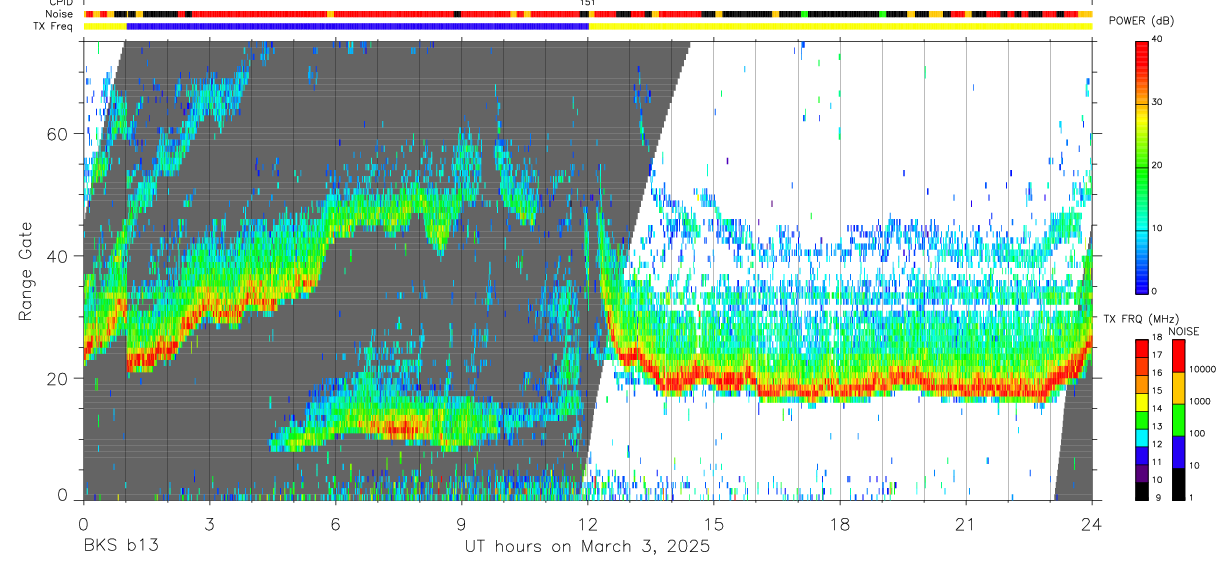Click the '100' label on the noise legend
Viewport: 1228px width, 567px height.
point(1198,434)
